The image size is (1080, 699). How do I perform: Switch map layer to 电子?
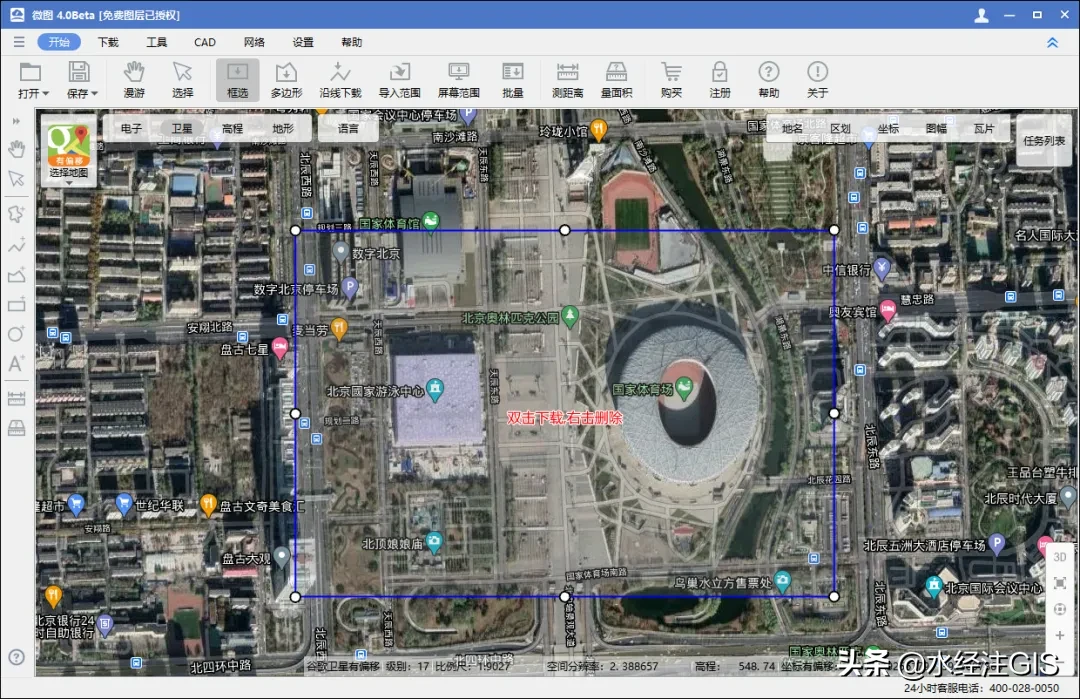click(131, 129)
